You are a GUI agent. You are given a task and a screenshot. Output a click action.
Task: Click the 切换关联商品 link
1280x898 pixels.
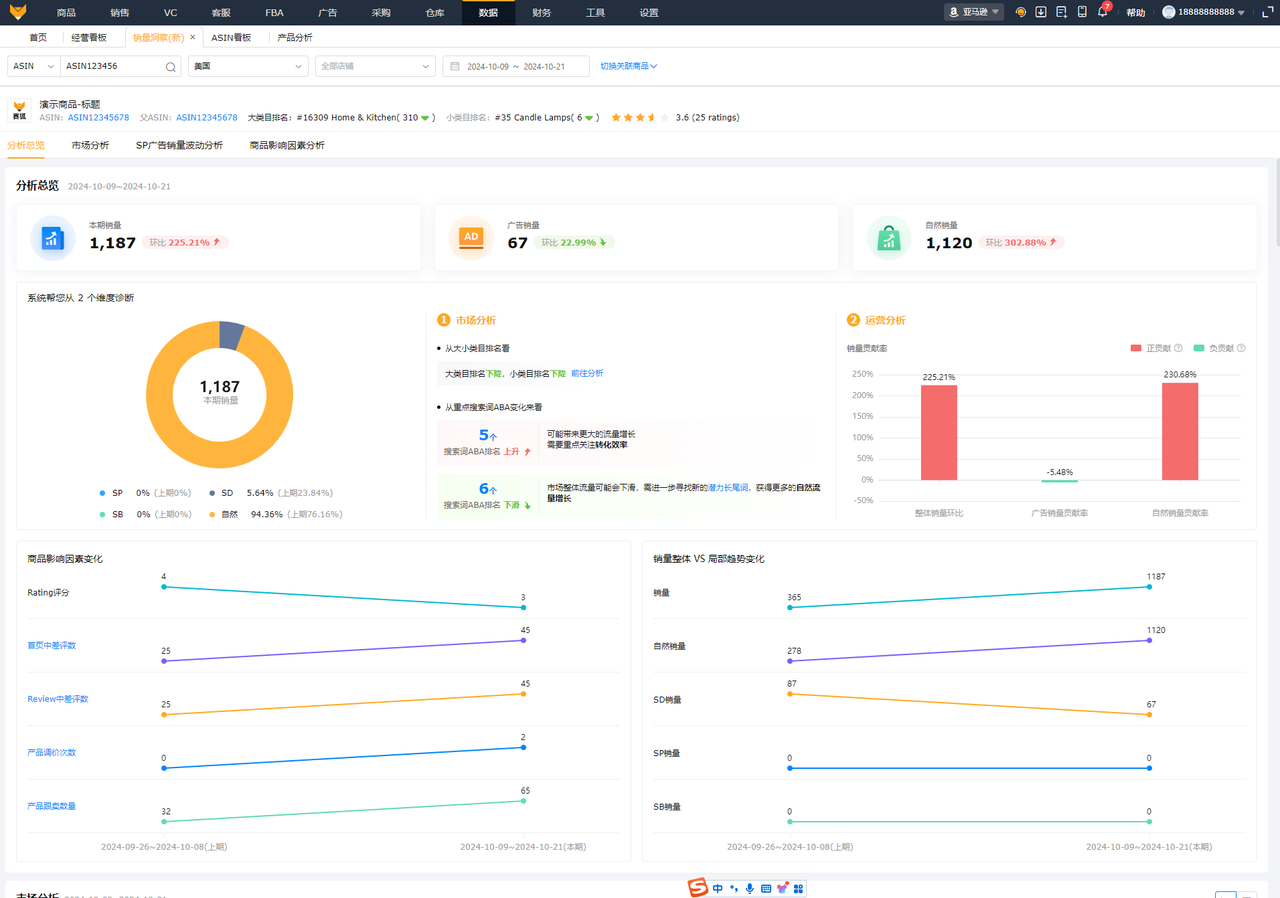tap(628, 66)
